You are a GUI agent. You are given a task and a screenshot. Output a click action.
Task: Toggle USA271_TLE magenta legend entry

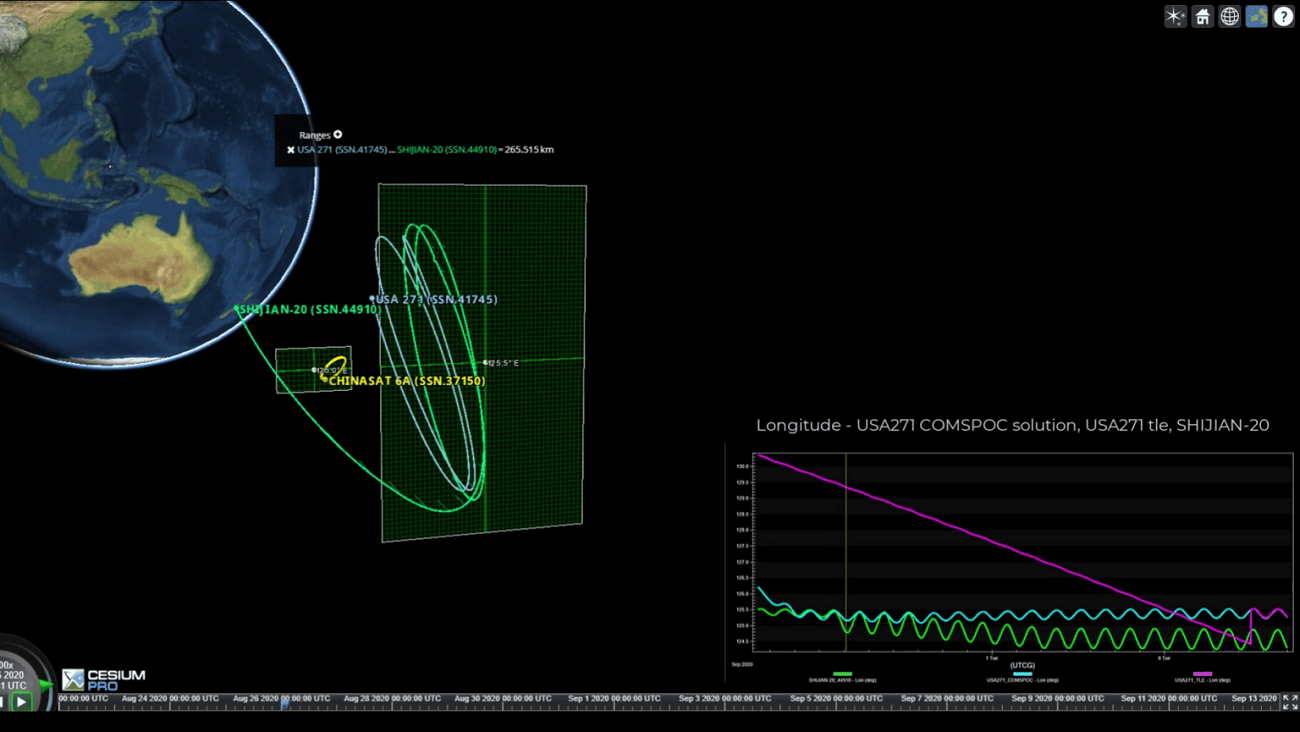coord(1202,676)
